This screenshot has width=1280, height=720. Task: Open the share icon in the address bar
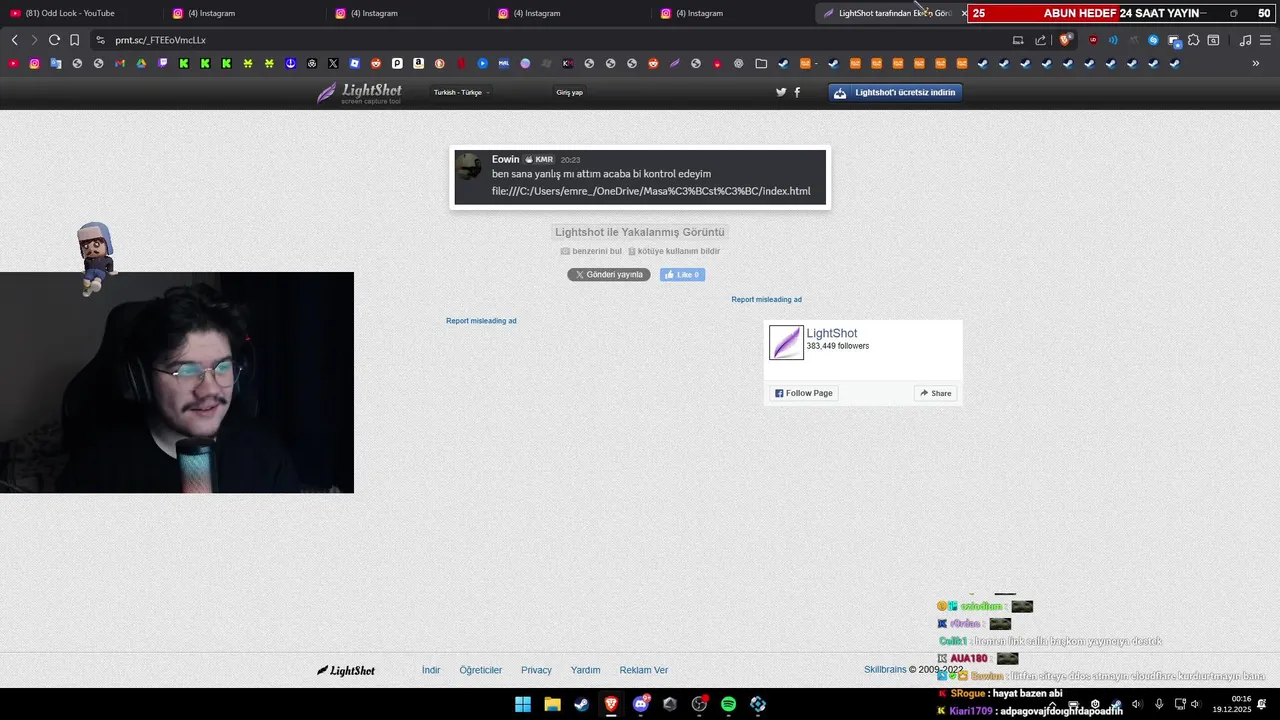click(x=1040, y=40)
